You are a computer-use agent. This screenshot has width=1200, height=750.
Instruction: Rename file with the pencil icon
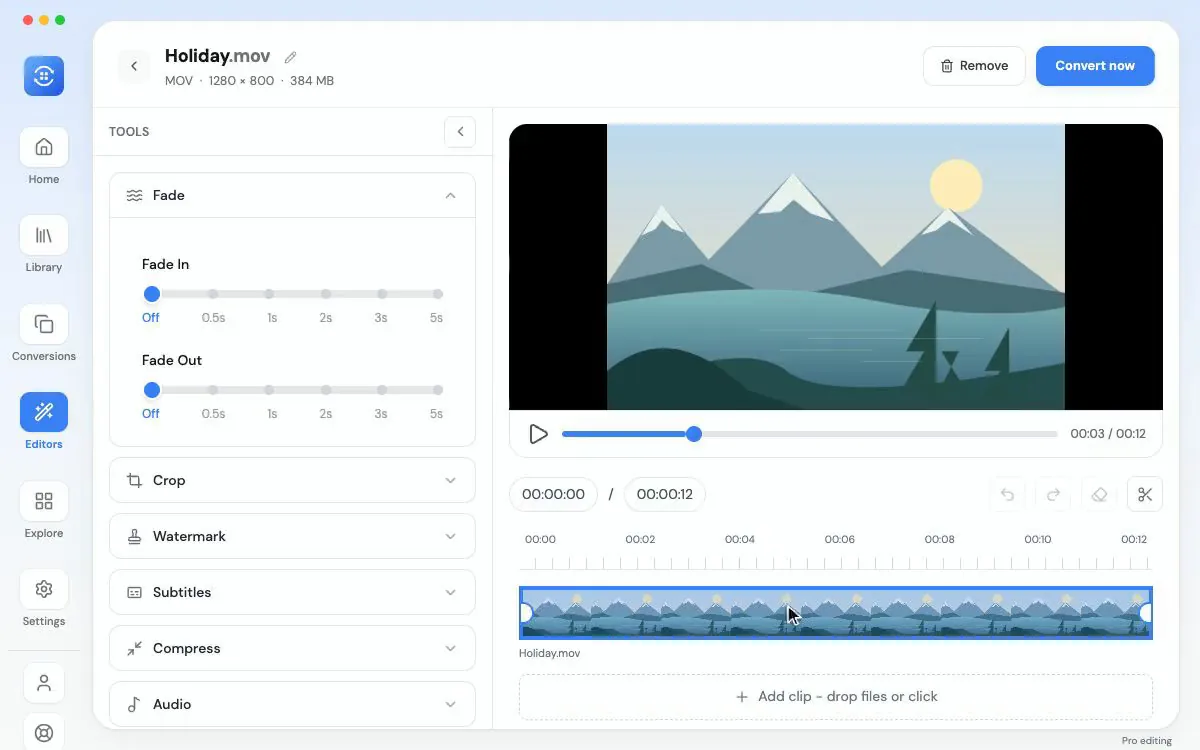(x=291, y=57)
